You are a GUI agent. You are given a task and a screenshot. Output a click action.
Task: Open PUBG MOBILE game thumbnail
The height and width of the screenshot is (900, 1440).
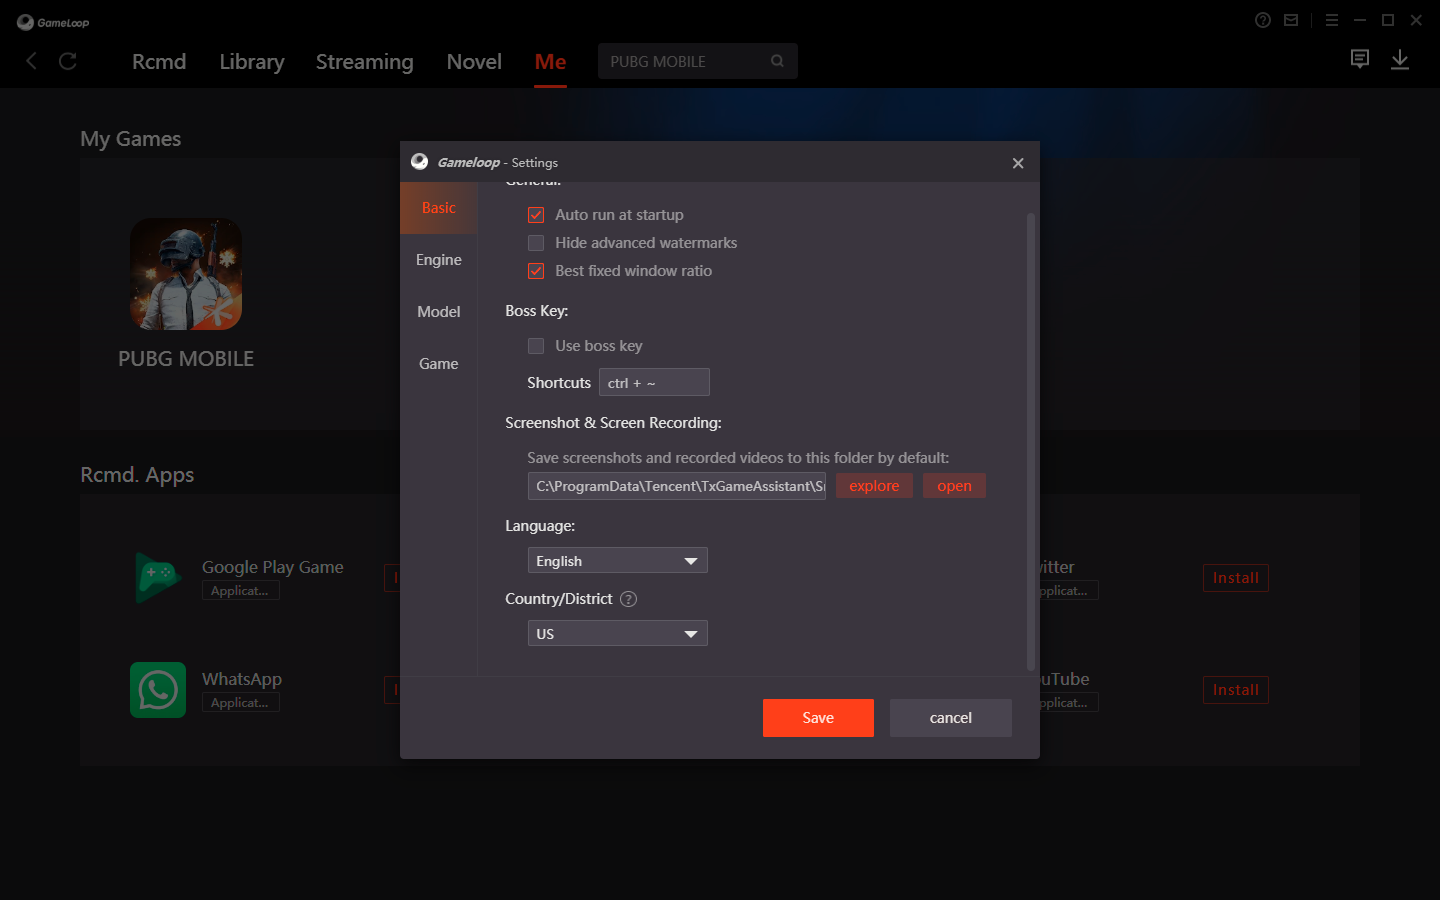[186, 274]
